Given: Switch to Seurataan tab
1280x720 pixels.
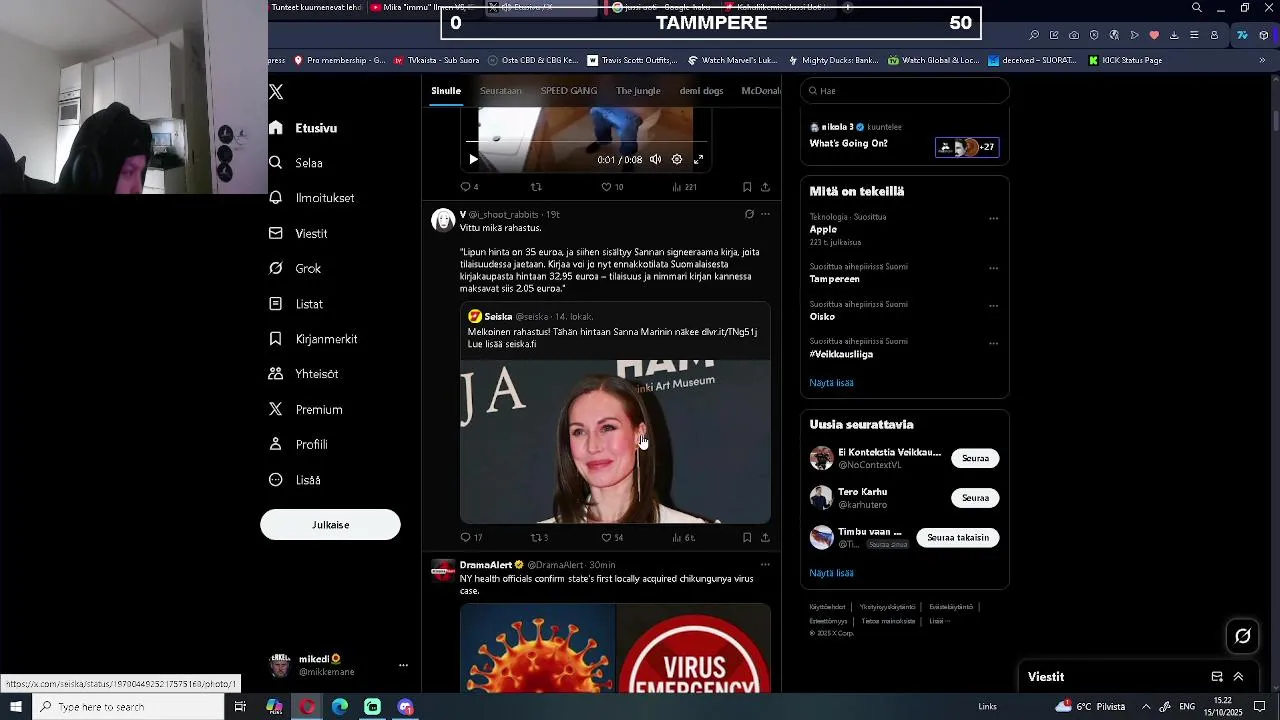Looking at the screenshot, I should [500, 91].
